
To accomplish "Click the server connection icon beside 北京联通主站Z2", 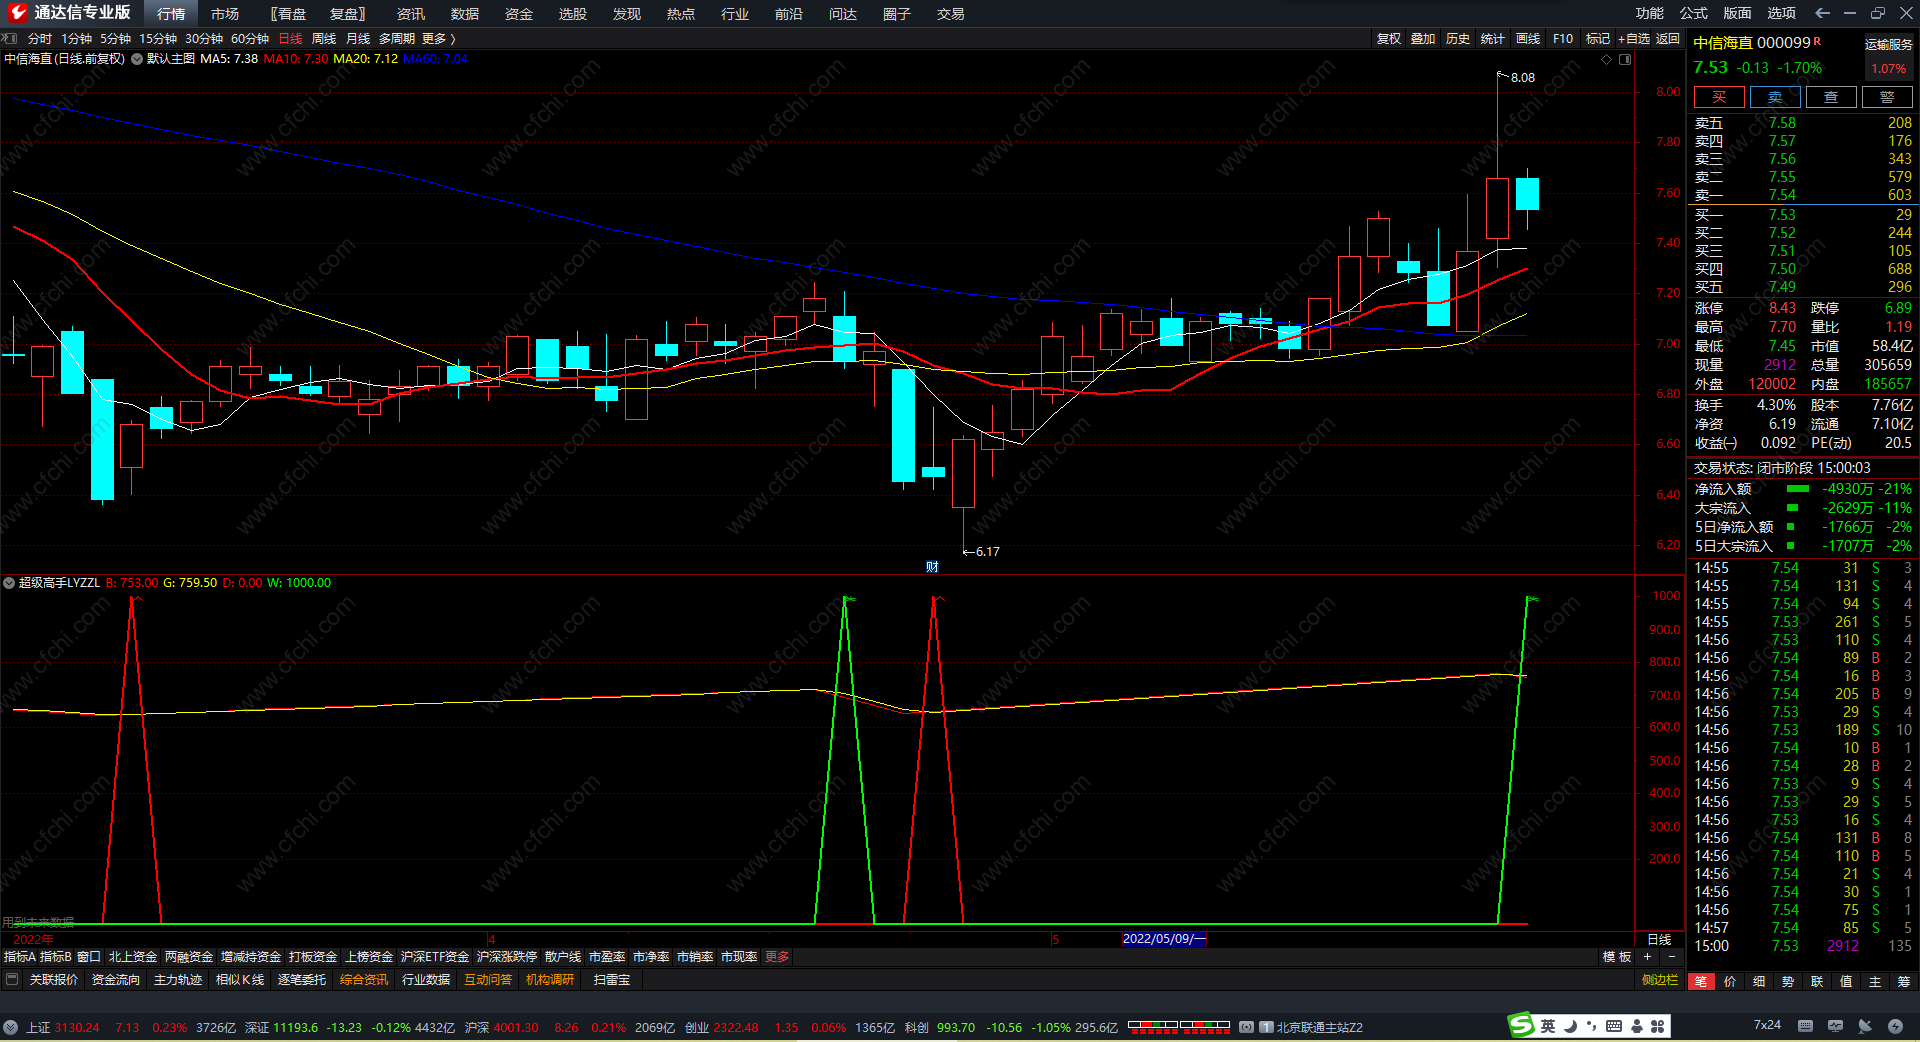I will [1267, 1027].
